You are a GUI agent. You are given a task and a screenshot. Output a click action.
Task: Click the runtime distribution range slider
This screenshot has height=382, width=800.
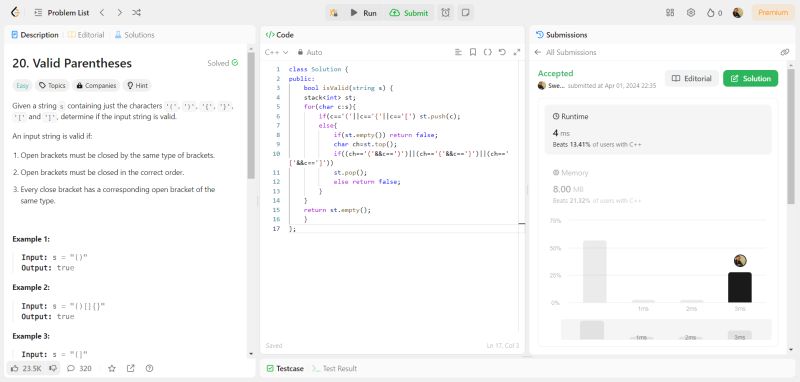[x=666, y=329]
